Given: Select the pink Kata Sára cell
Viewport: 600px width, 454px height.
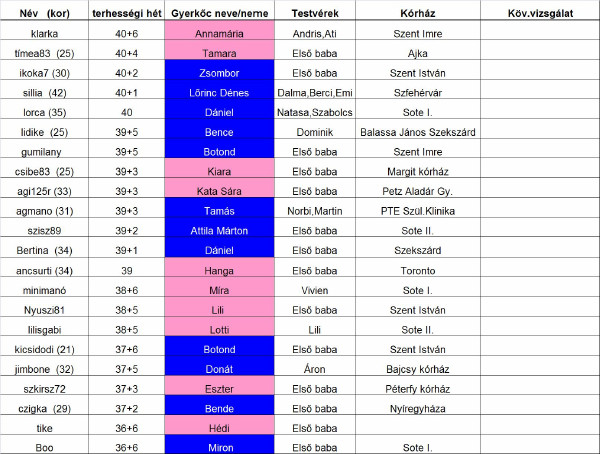Looking at the screenshot, I should (219, 191).
